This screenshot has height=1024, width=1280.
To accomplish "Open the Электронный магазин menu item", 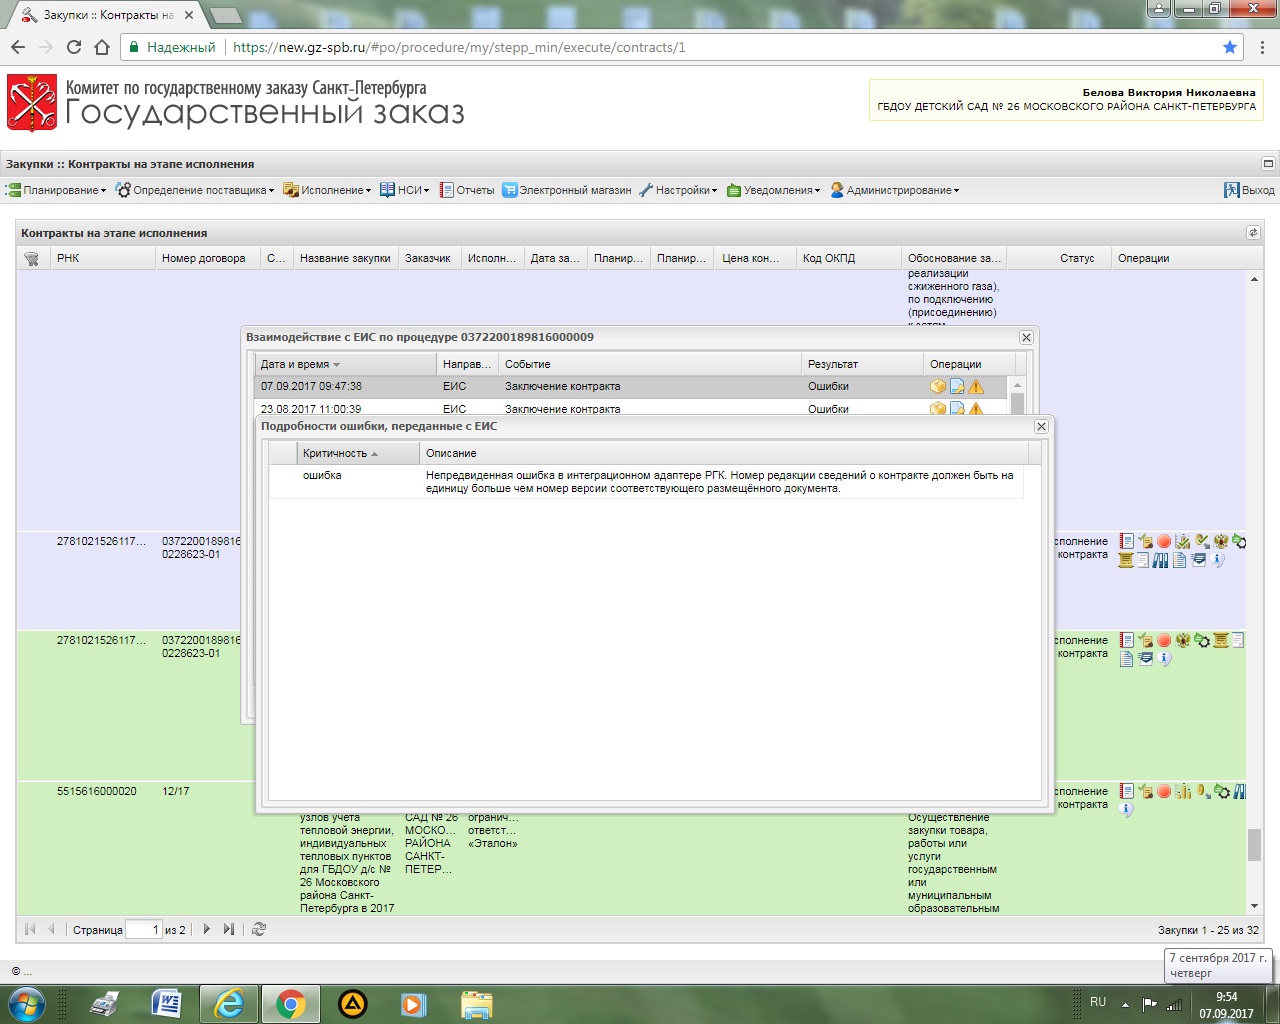I will (x=567, y=190).
